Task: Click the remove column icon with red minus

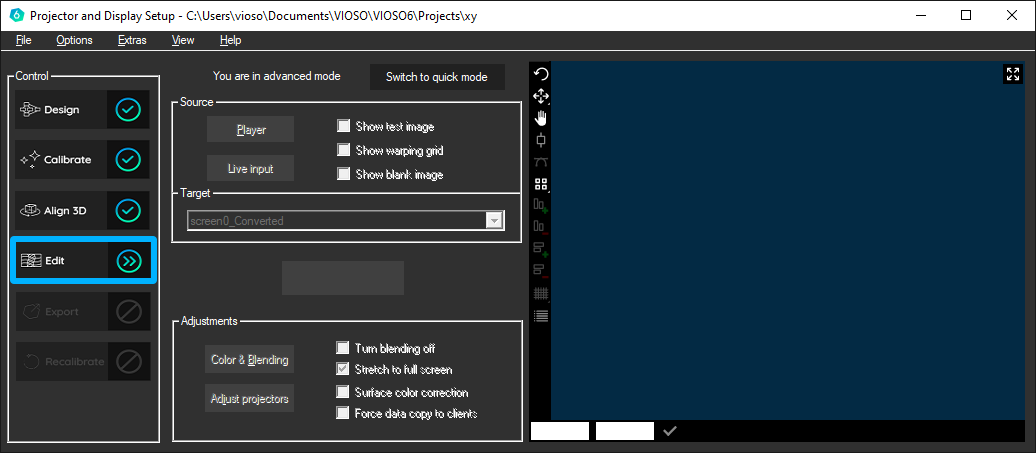Action: click(540, 228)
